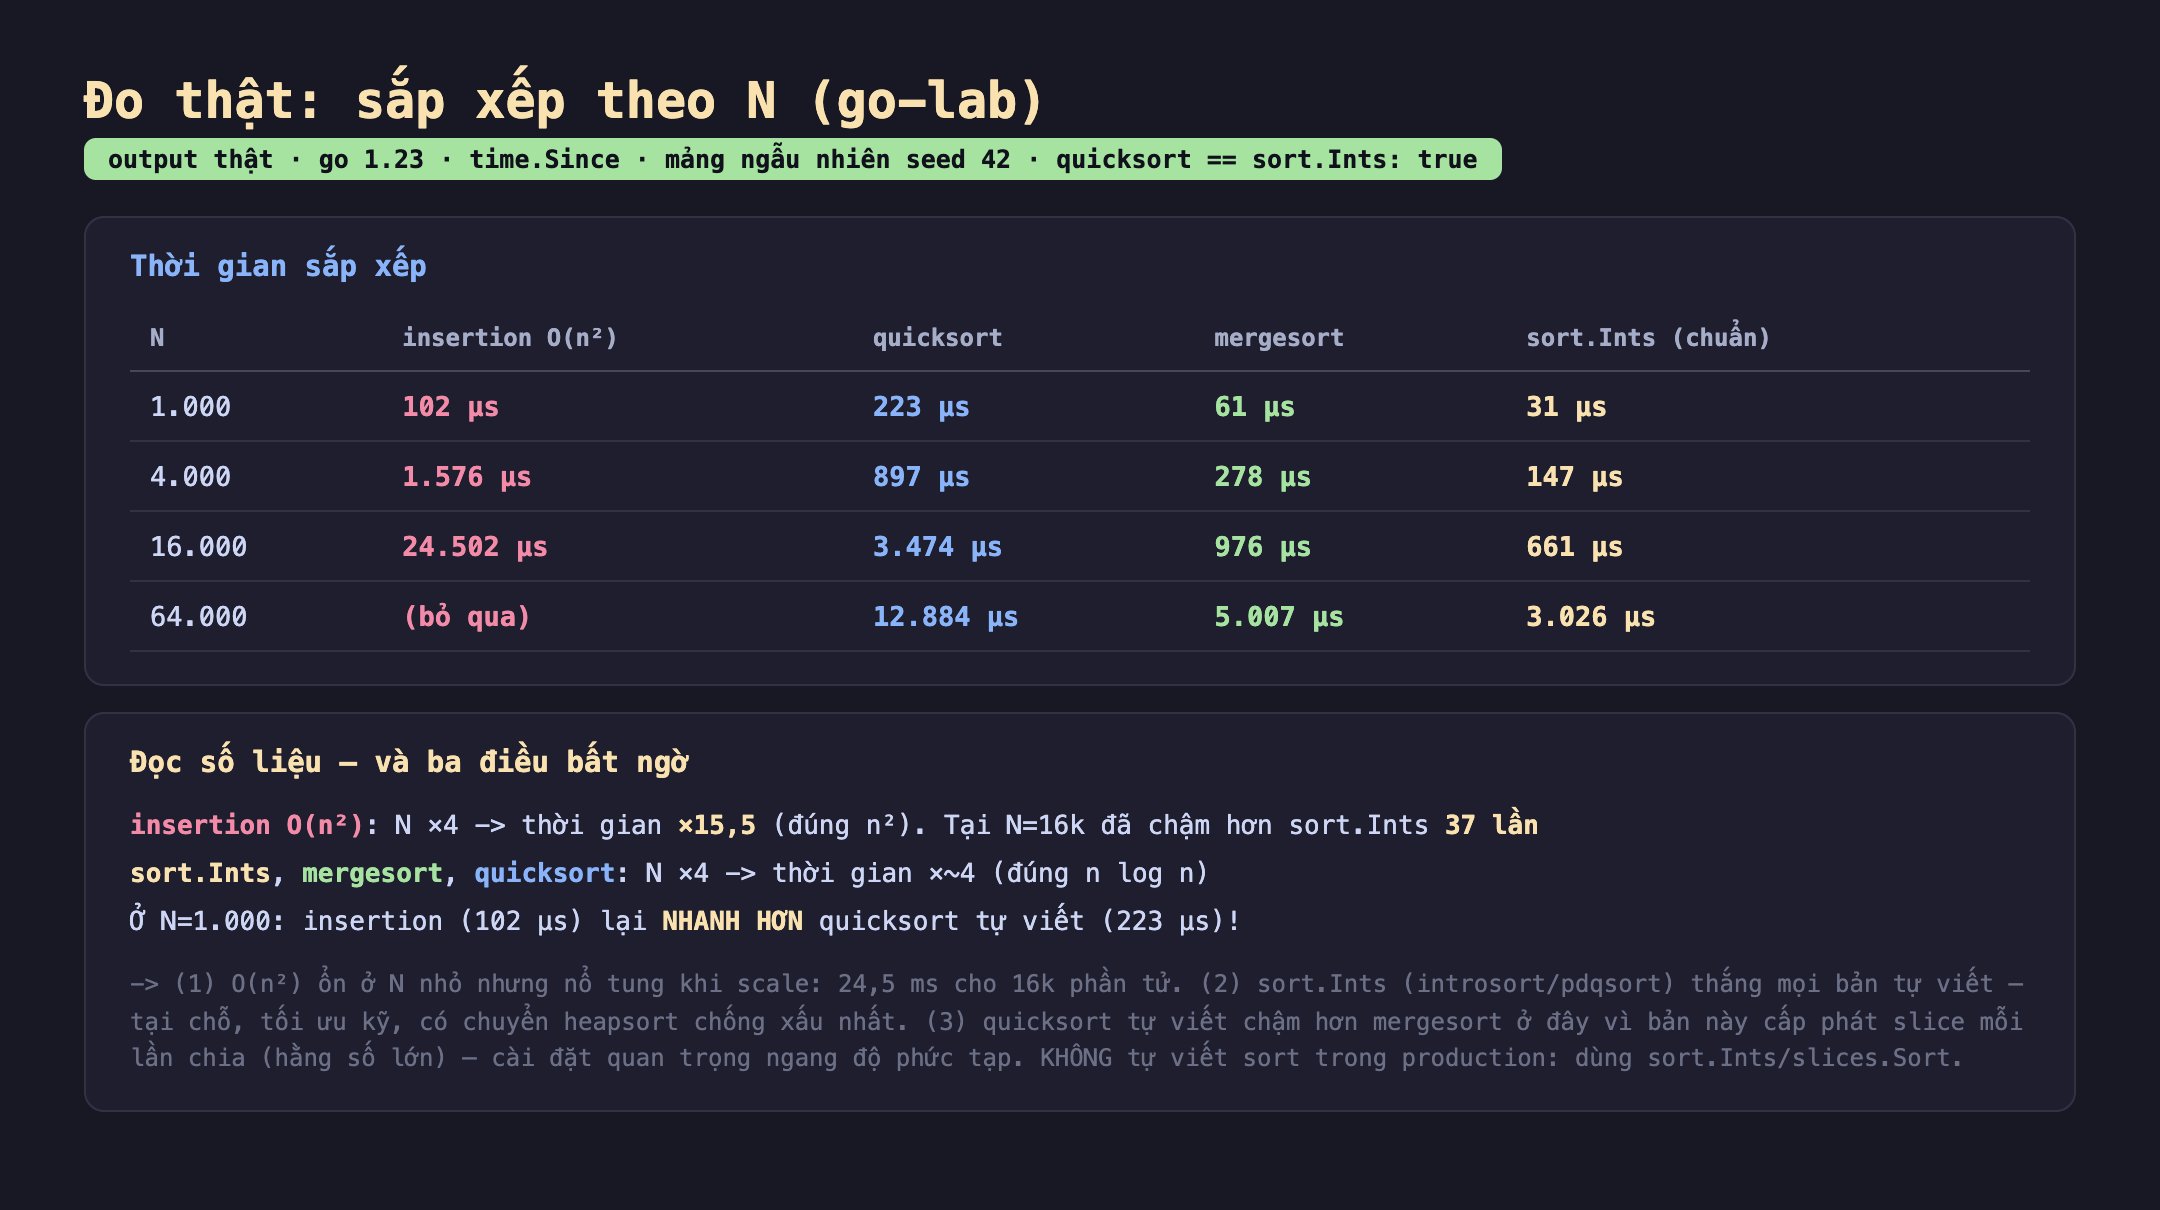Select the '64.000' row label
The height and width of the screenshot is (1210, 2160).
point(198,617)
